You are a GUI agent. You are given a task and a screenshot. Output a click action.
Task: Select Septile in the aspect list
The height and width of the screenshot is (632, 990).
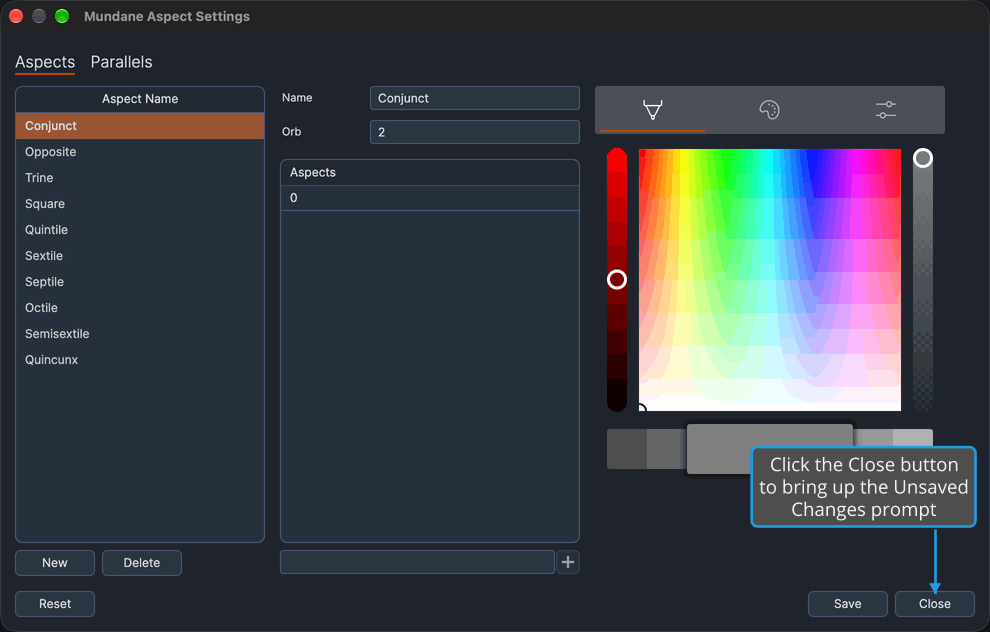pos(140,282)
